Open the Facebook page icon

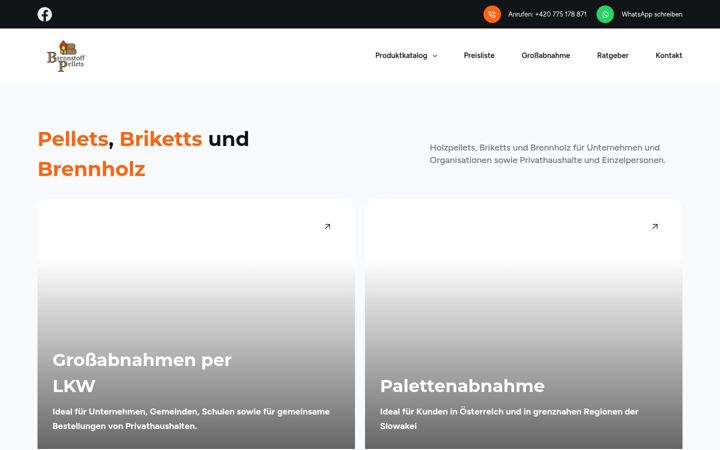pos(45,14)
